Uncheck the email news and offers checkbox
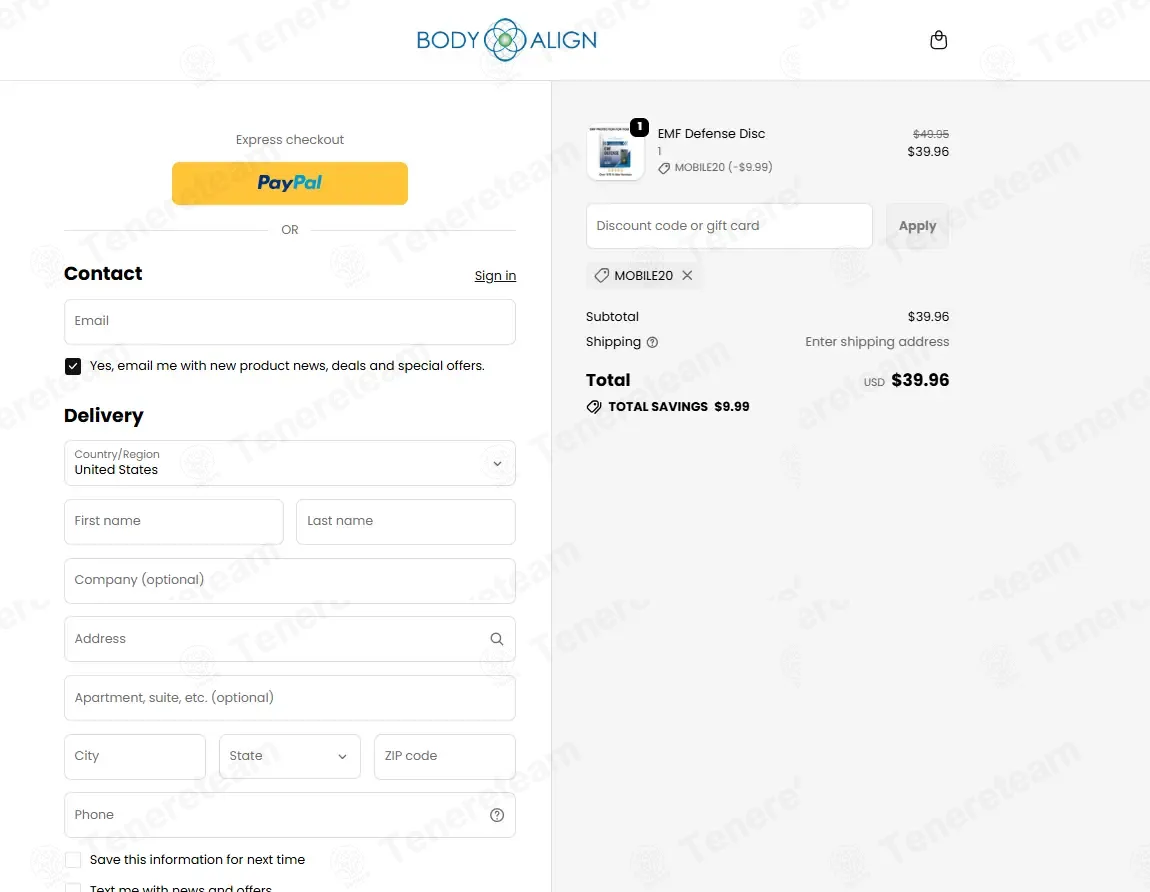This screenshot has height=892, width=1150. pos(73,366)
